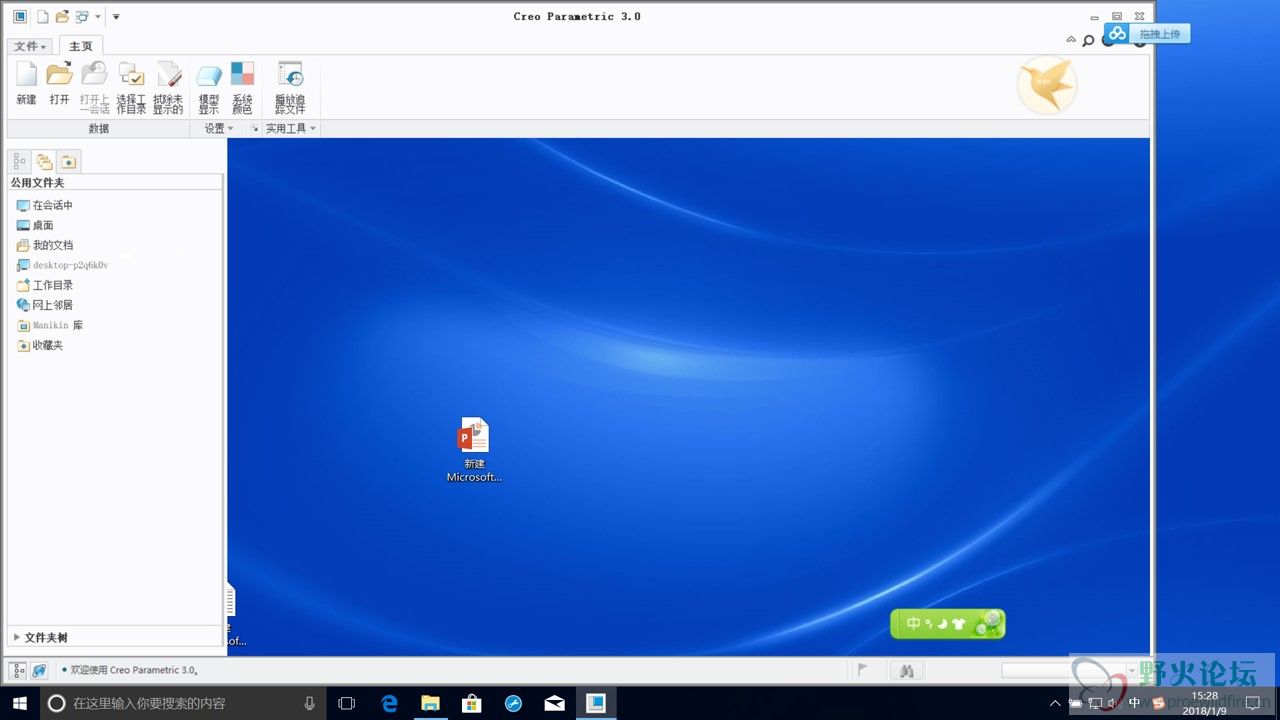The image size is (1280, 720).
Task: Select desktop-p2q6k0v computer entry
Action: [x=62, y=265]
